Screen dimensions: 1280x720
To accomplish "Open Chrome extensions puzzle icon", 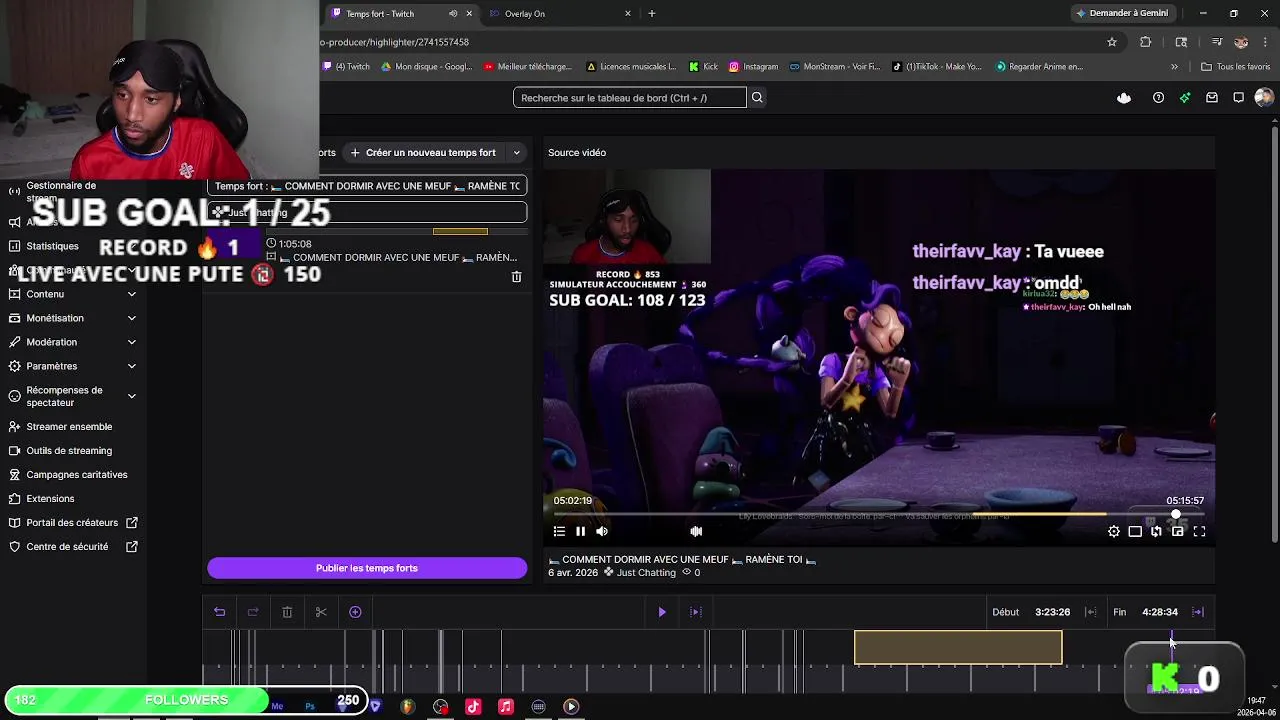I will (x=1146, y=42).
